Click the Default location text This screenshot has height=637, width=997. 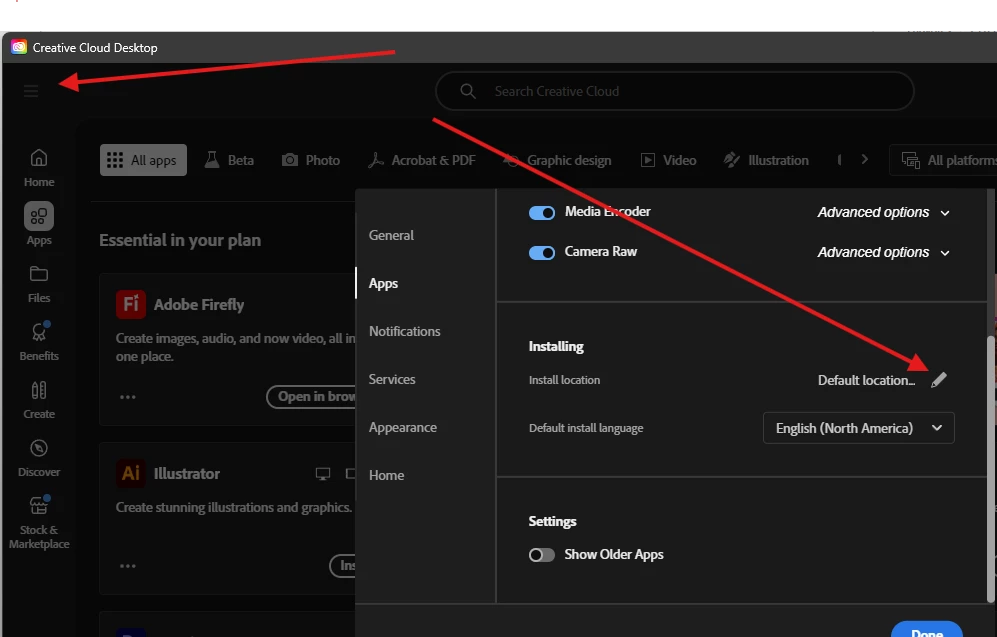coord(866,380)
